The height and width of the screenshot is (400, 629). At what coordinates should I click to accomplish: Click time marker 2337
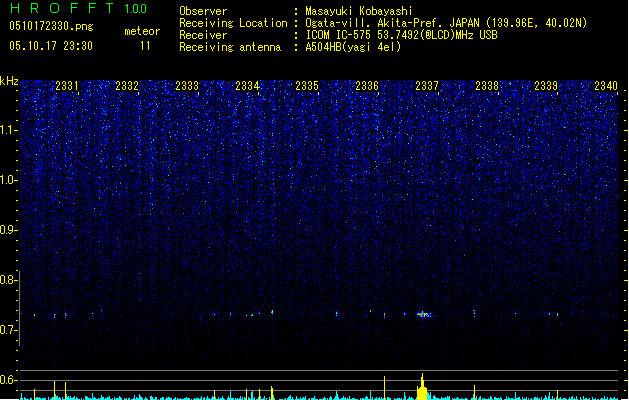(427, 86)
